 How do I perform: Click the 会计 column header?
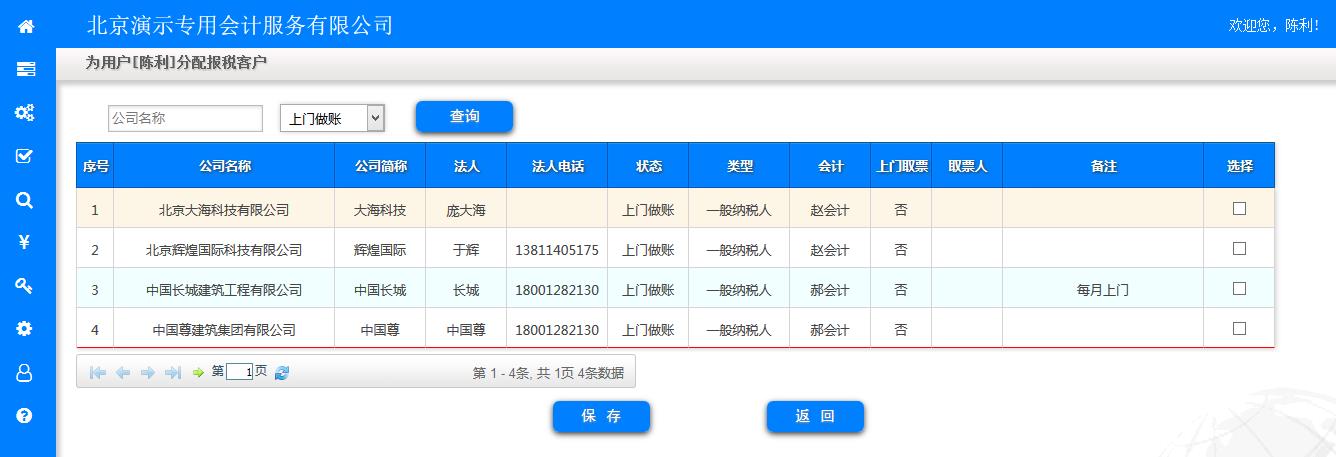tap(830, 165)
